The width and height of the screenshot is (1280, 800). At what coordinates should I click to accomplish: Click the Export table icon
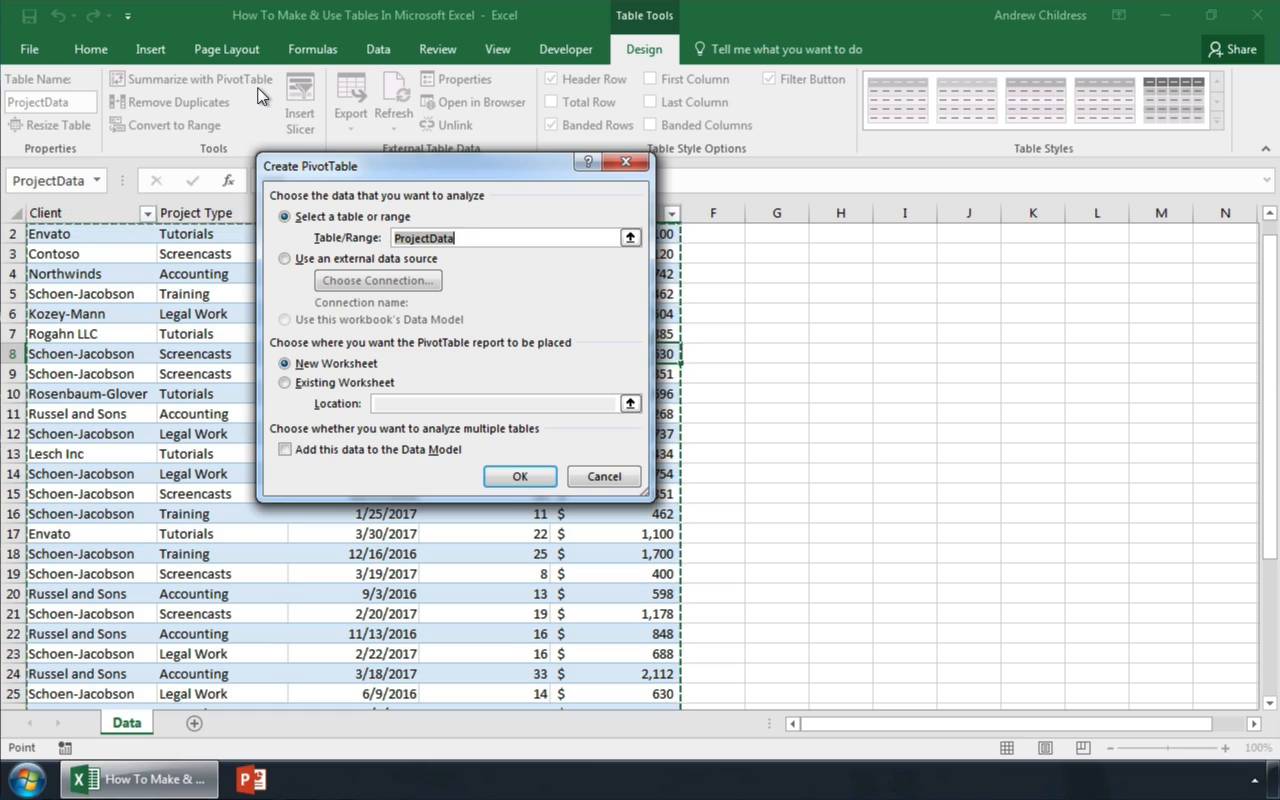coord(350,87)
